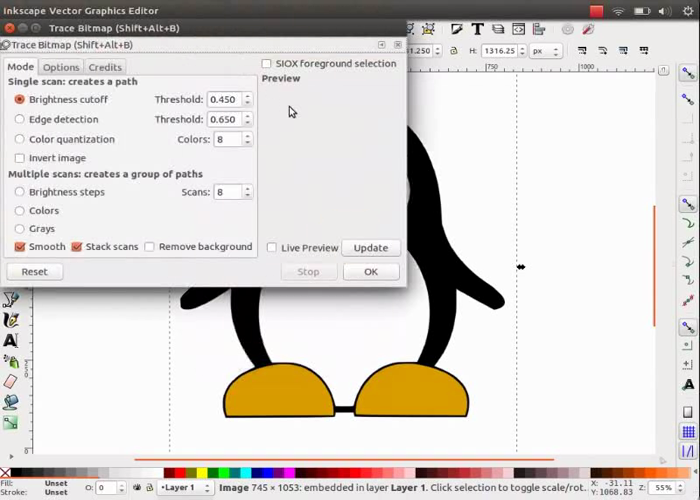This screenshot has width=700, height=500.
Task: Click the Update preview button
Action: tap(371, 248)
